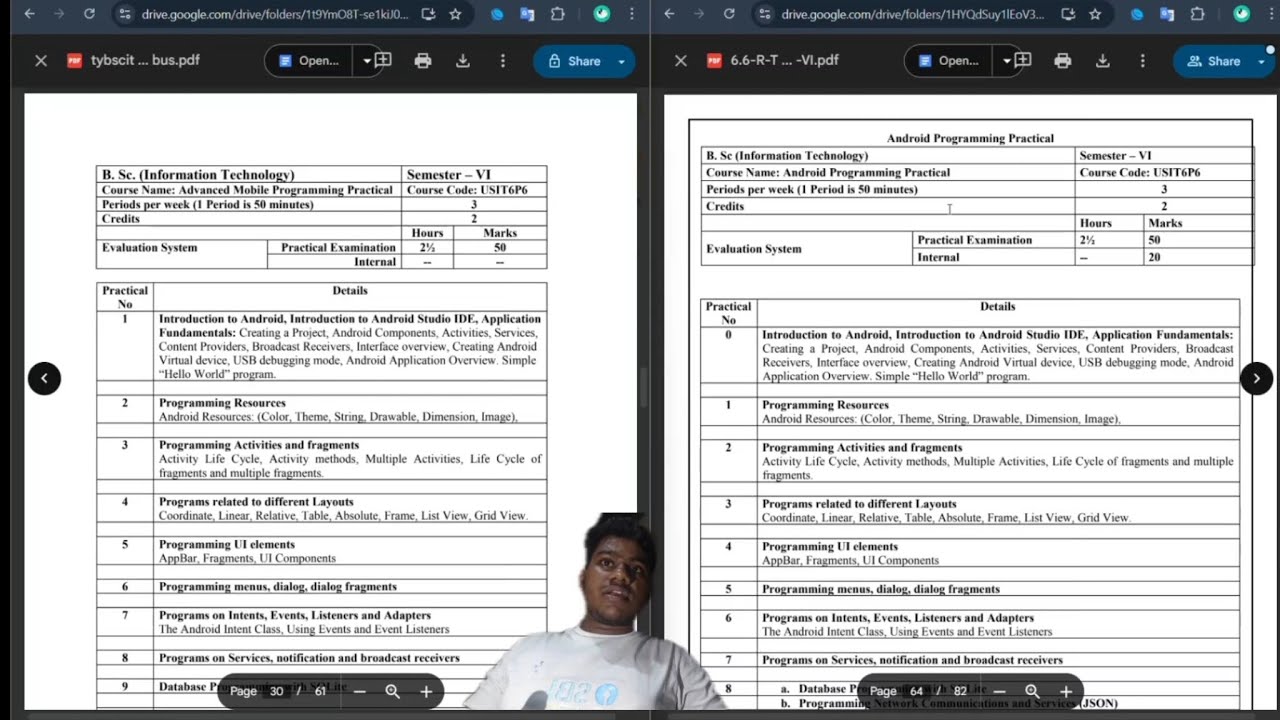
Task: Open more actions menu in left viewer
Action: [x=503, y=60]
